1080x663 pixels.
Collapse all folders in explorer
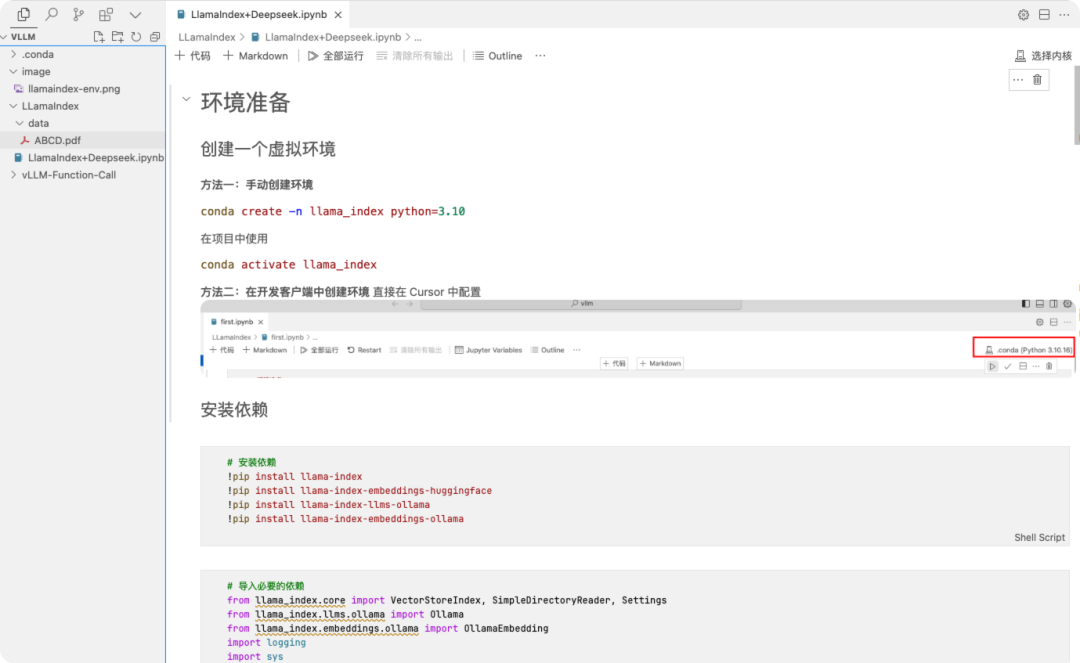155,36
